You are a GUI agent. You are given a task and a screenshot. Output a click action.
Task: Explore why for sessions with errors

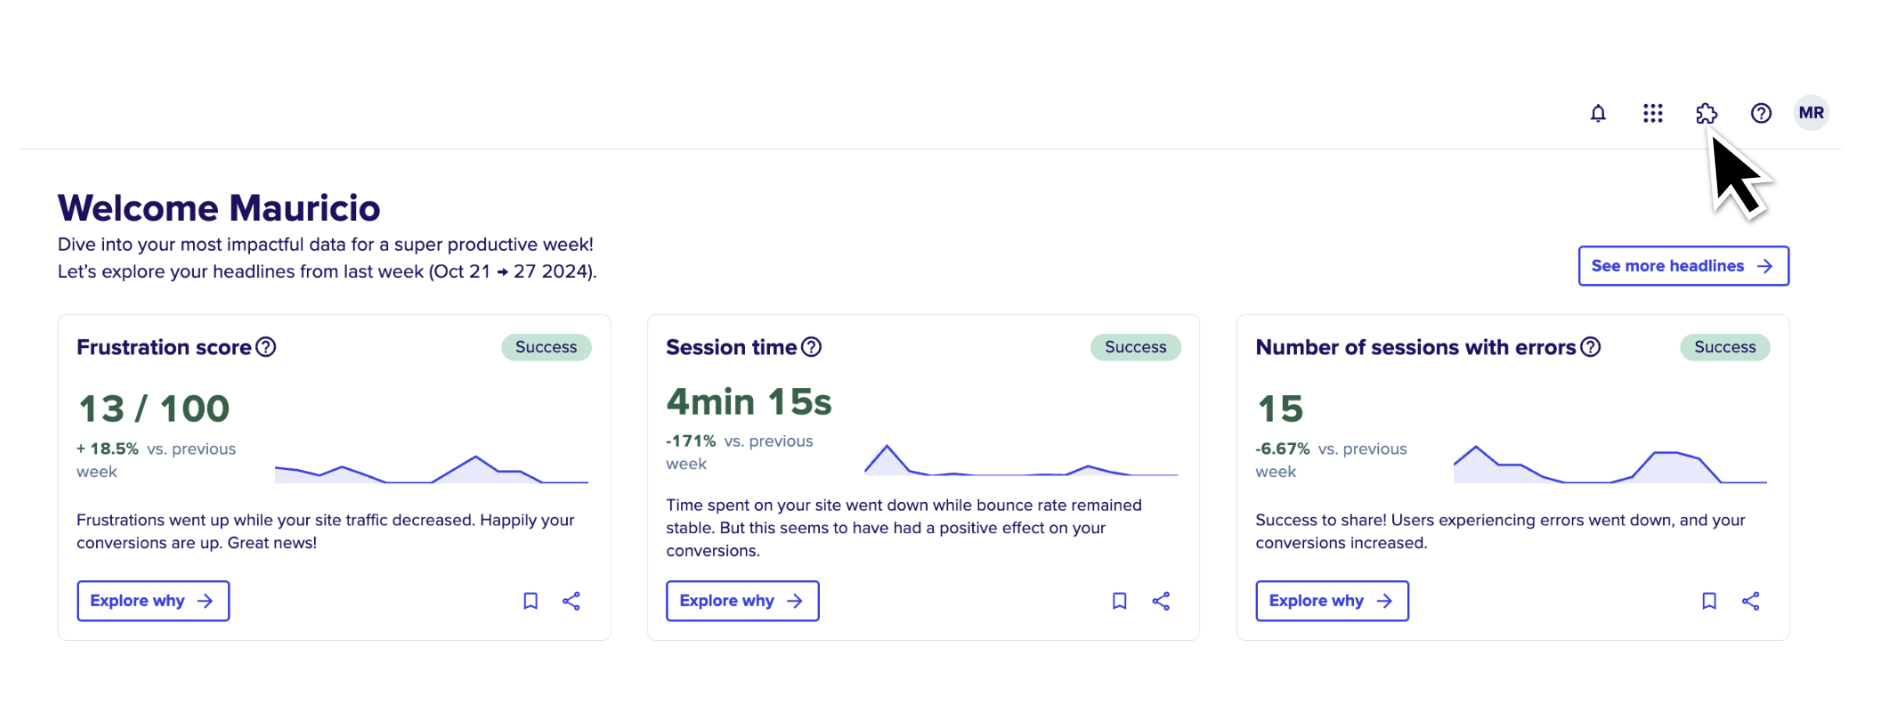click(x=1332, y=601)
